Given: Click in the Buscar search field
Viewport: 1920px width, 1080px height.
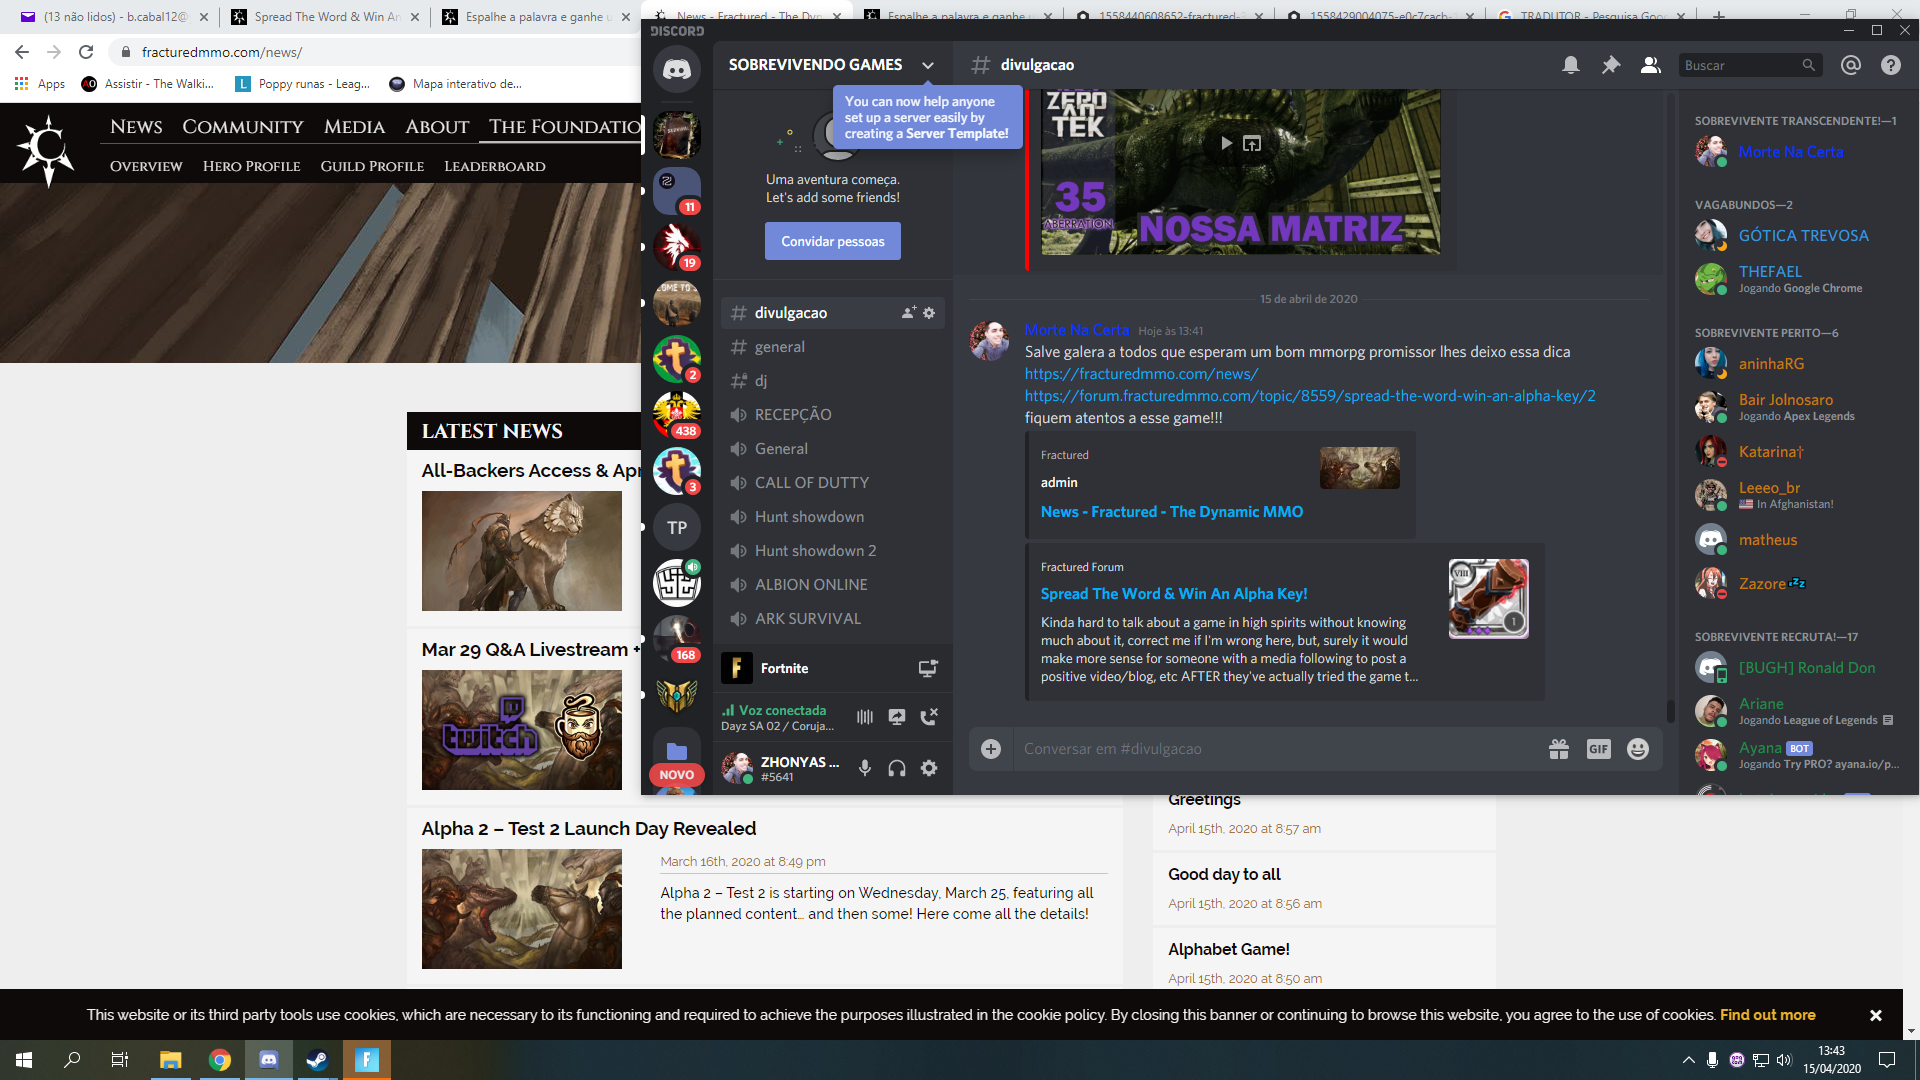Looking at the screenshot, I should (1749, 65).
